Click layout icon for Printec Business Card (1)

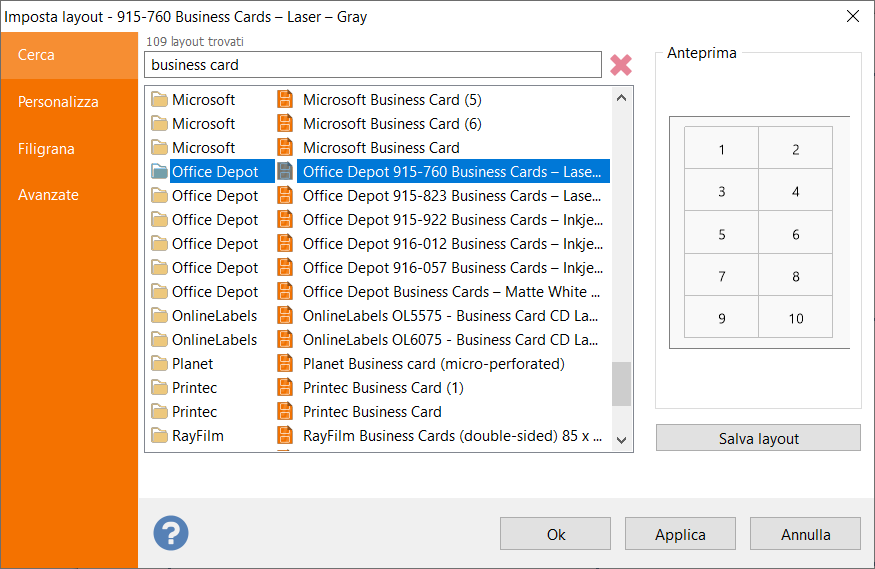285,387
